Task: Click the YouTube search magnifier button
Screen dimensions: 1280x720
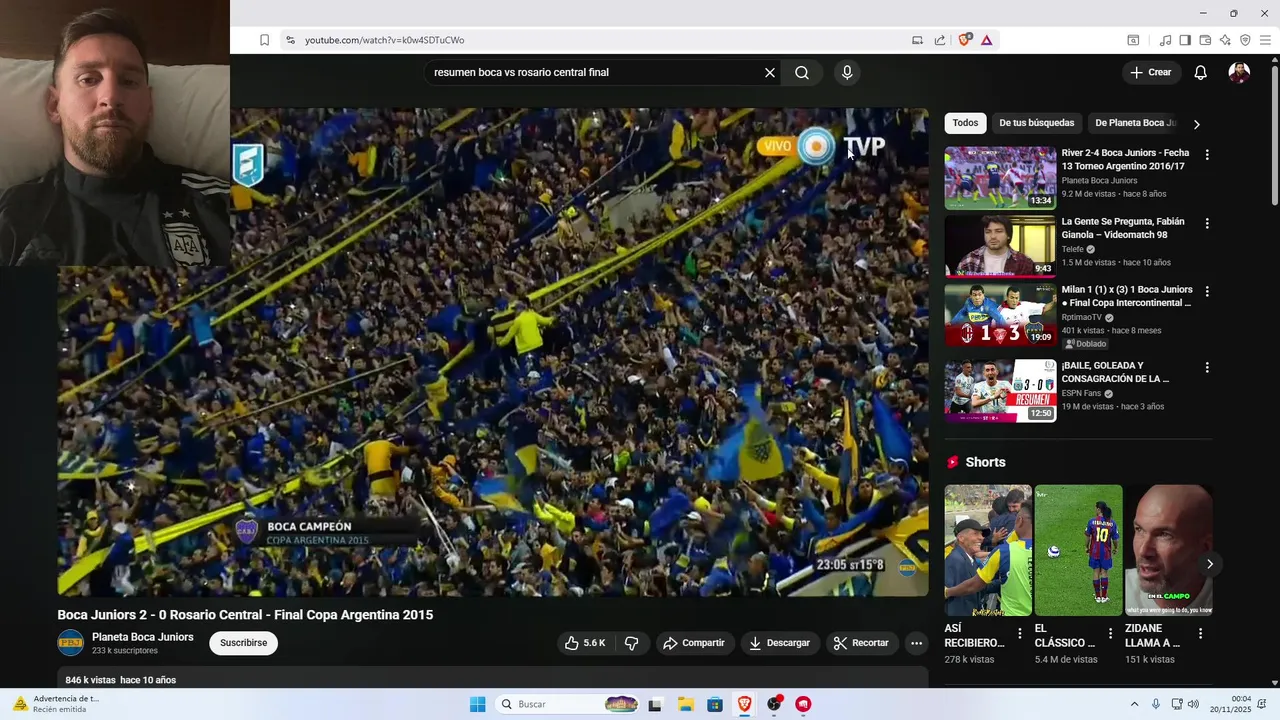Action: point(802,72)
